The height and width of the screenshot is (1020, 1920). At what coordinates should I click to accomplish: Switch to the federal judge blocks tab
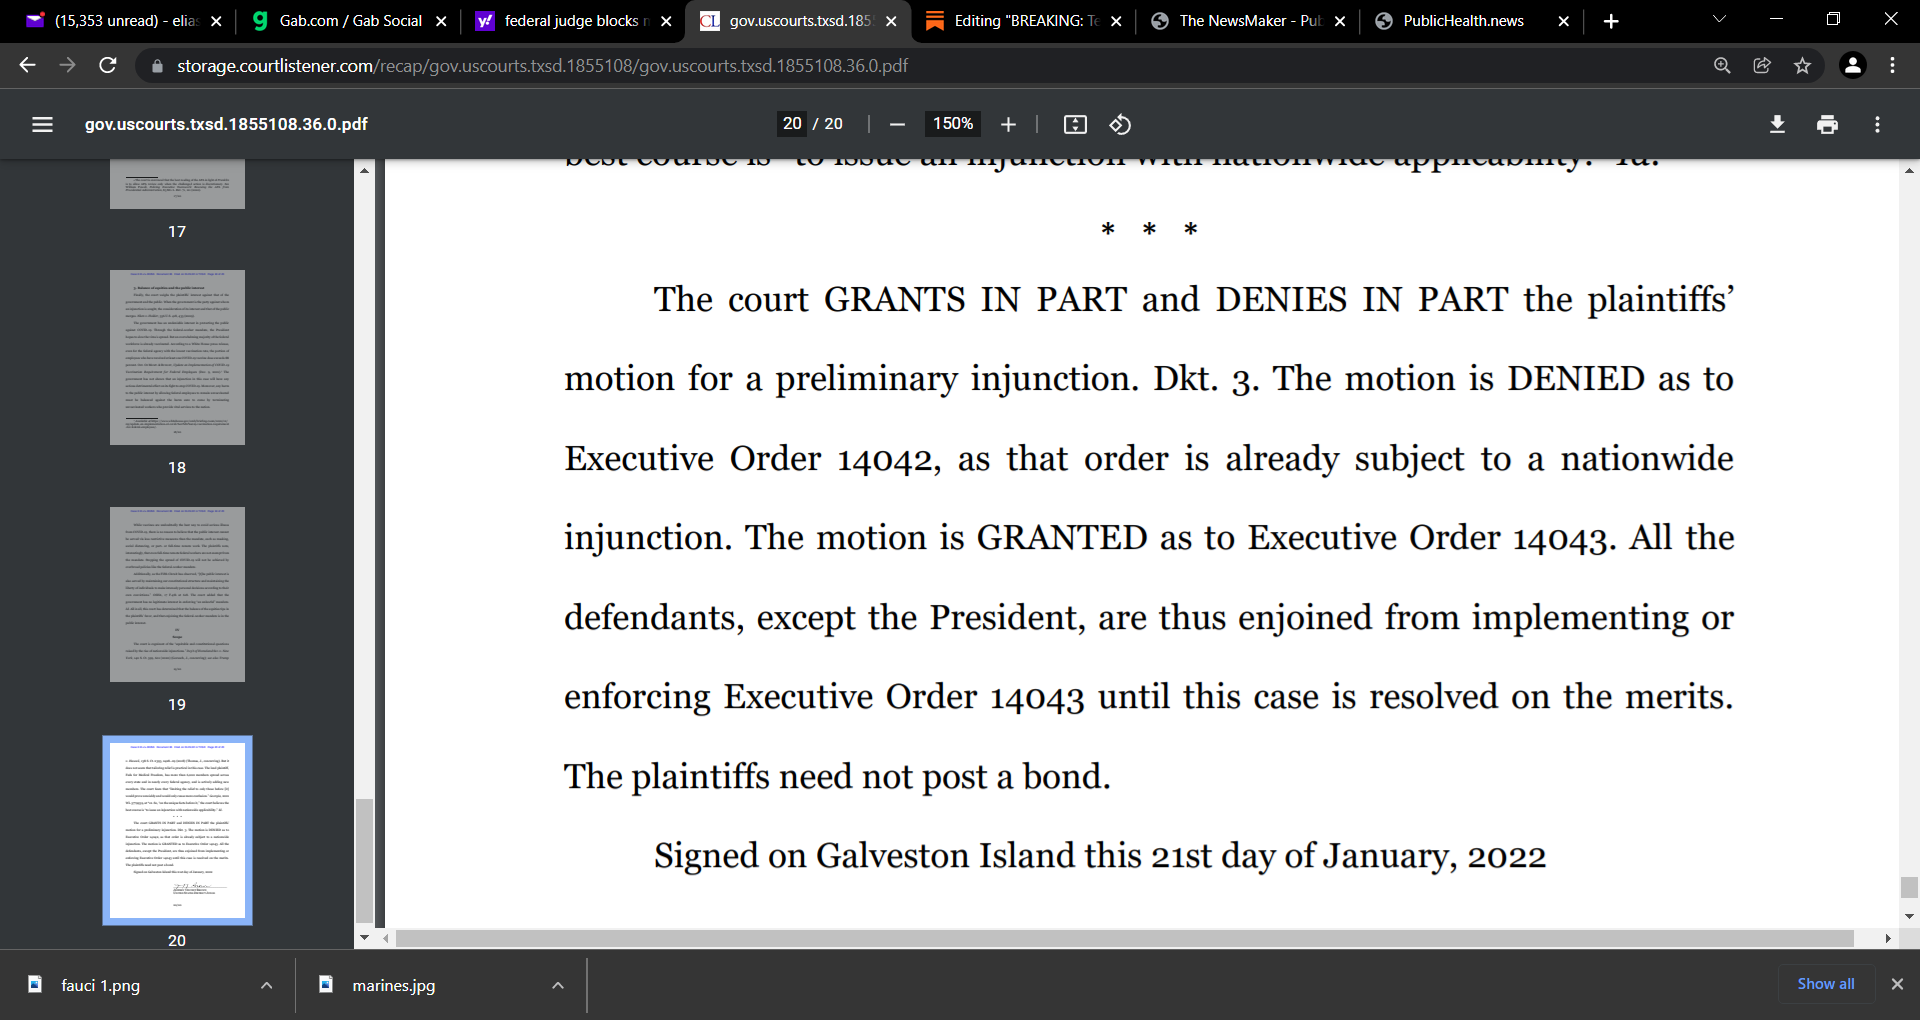click(x=571, y=21)
